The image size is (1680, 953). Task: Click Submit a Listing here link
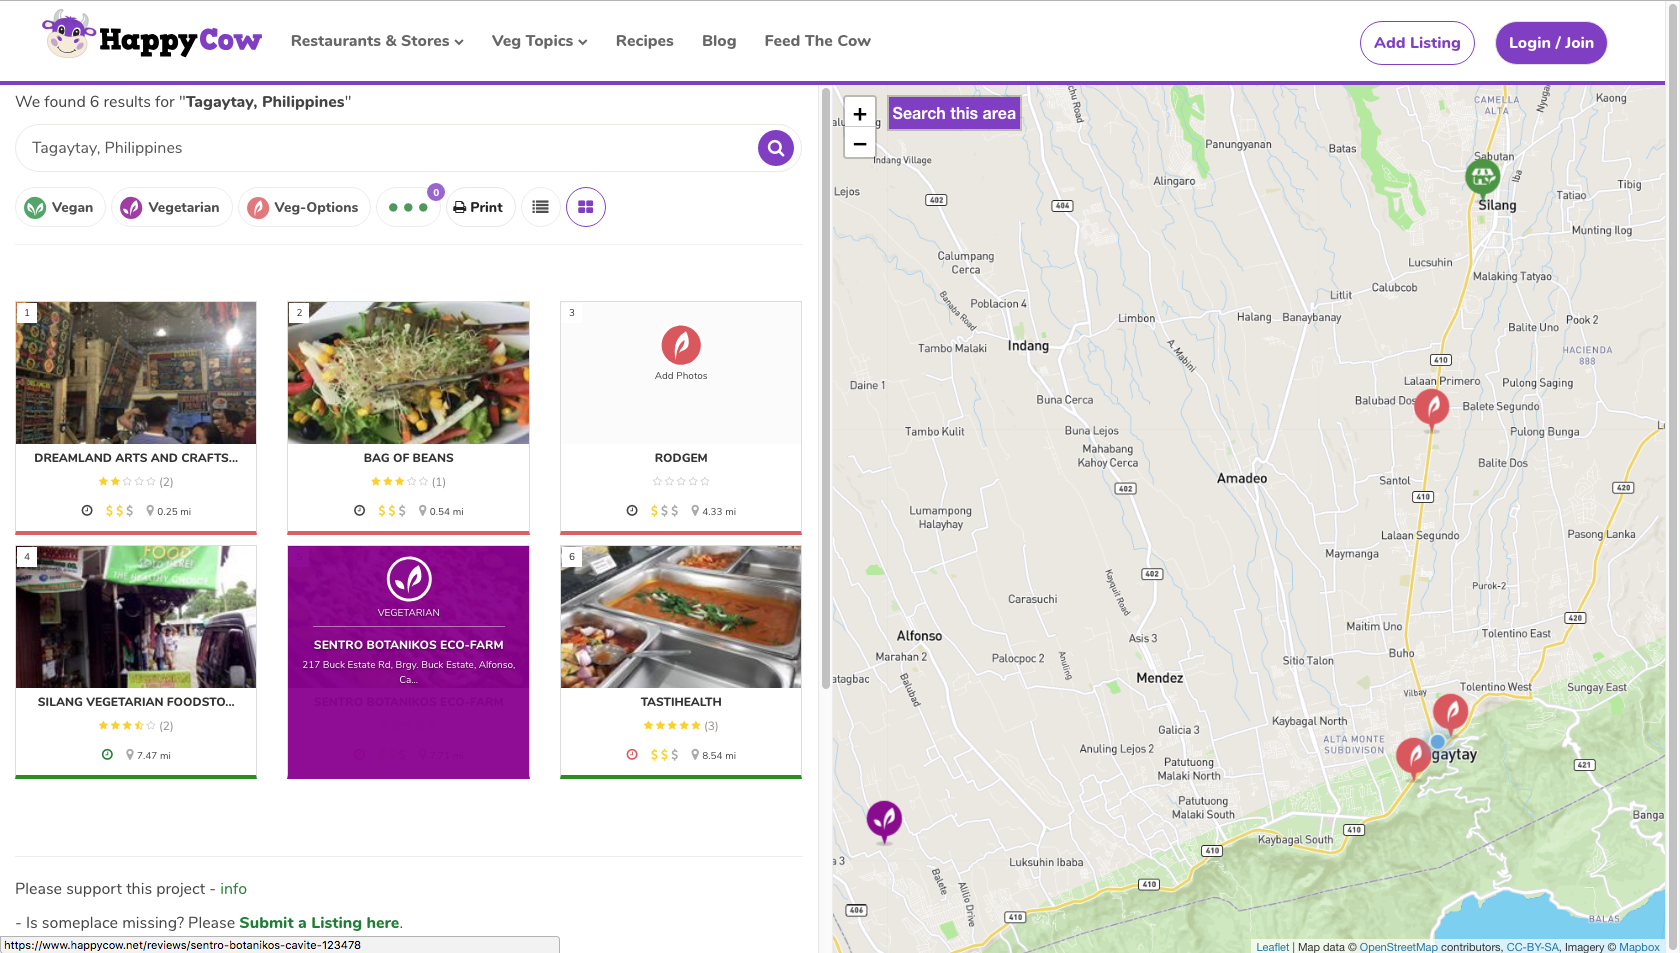click(319, 923)
